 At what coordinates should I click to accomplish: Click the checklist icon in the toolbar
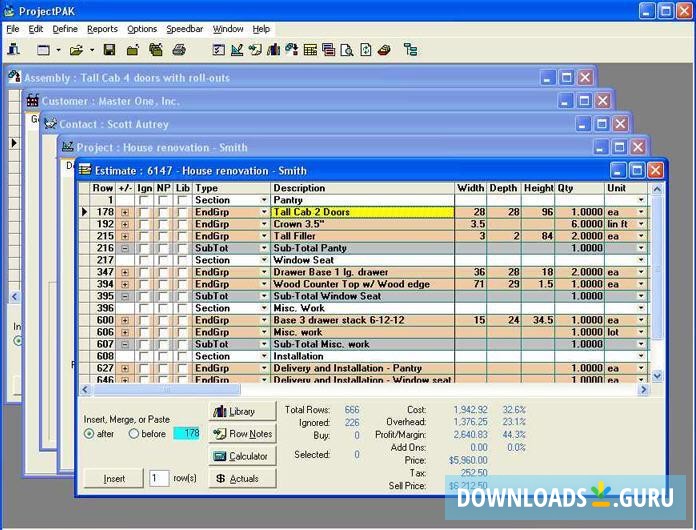(x=219, y=49)
